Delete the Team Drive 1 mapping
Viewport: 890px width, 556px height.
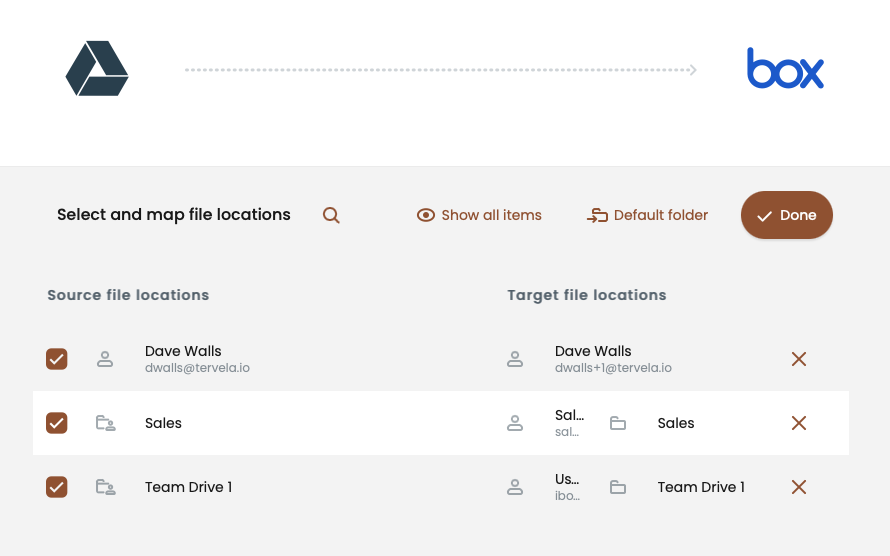798,487
